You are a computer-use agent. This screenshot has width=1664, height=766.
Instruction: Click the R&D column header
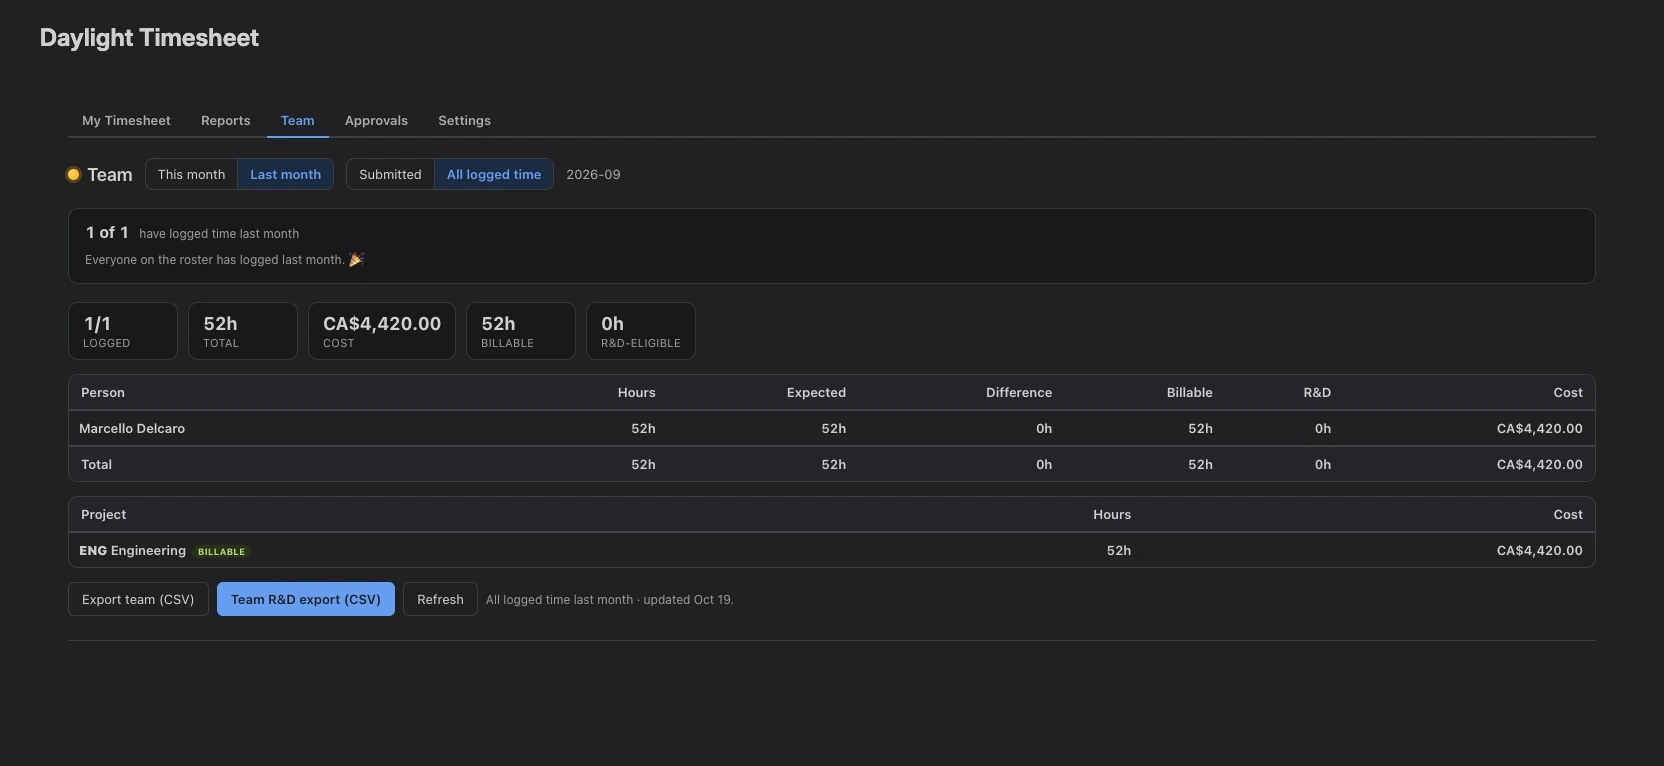pyautogui.click(x=1317, y=392)
